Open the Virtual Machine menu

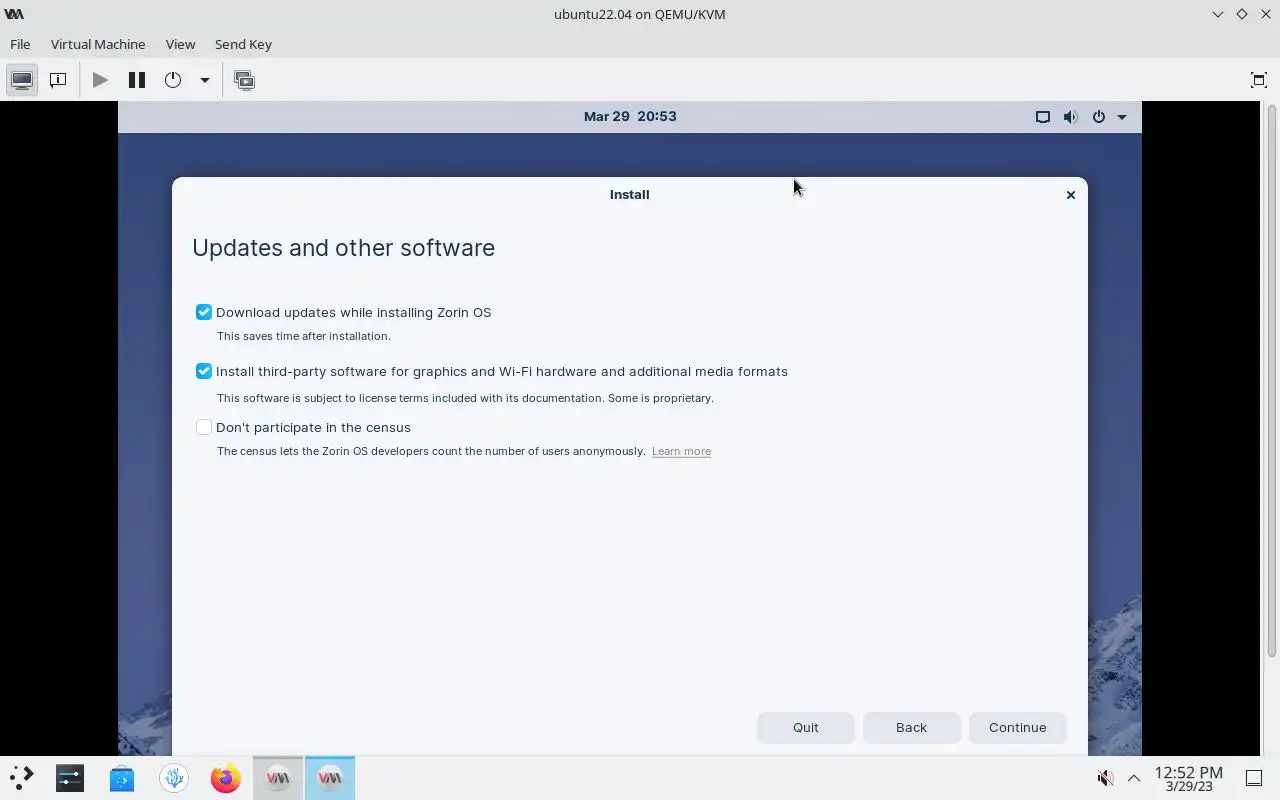98,44
